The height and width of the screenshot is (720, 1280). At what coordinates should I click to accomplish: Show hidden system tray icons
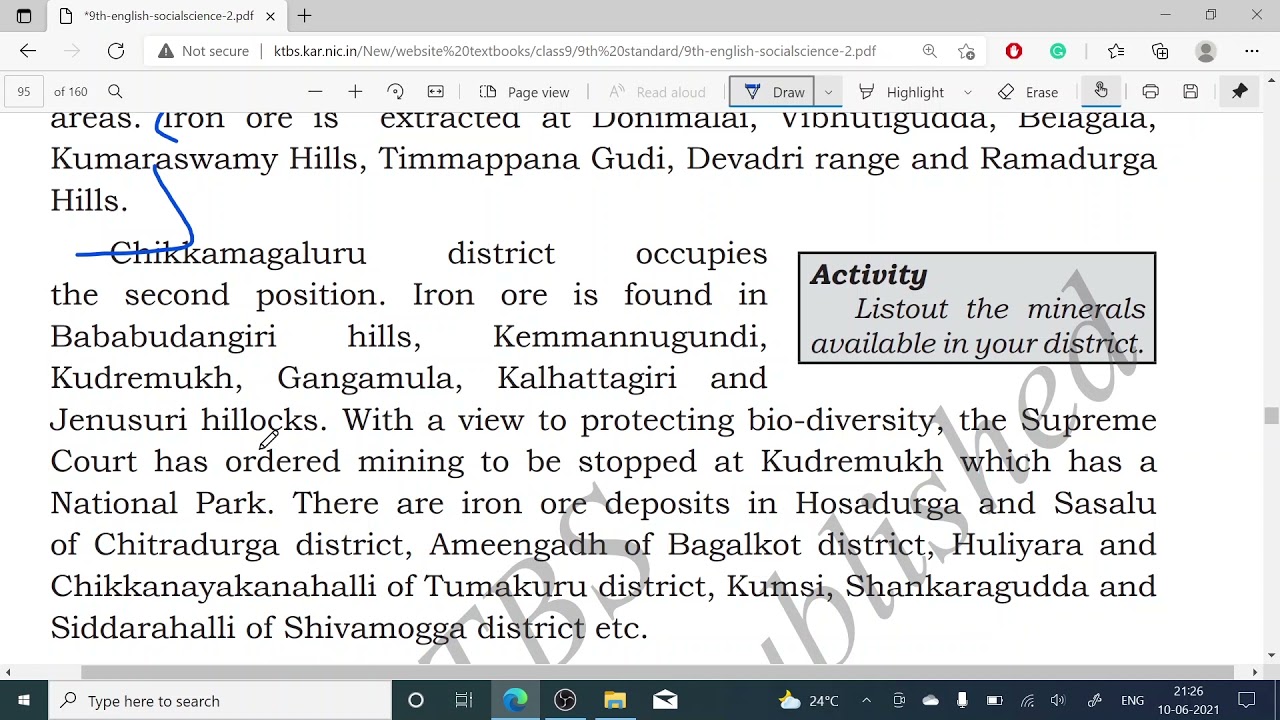coord(866,700)
